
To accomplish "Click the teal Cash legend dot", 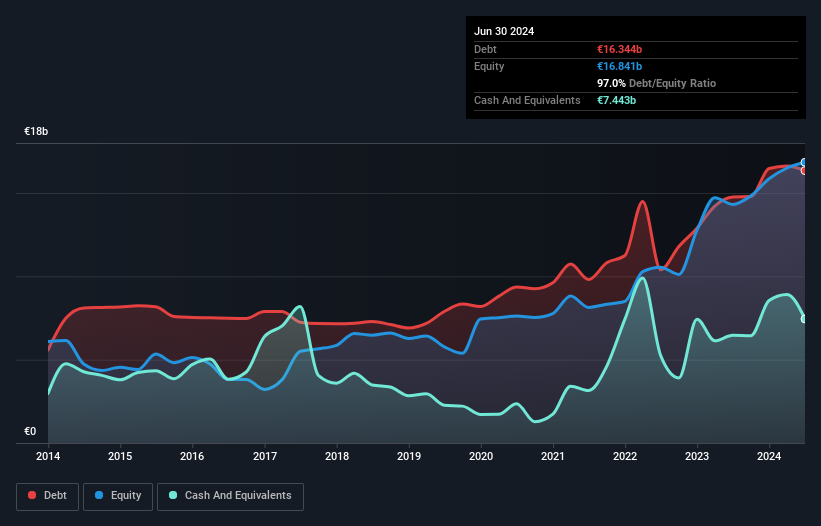I will tap(173, 495).
